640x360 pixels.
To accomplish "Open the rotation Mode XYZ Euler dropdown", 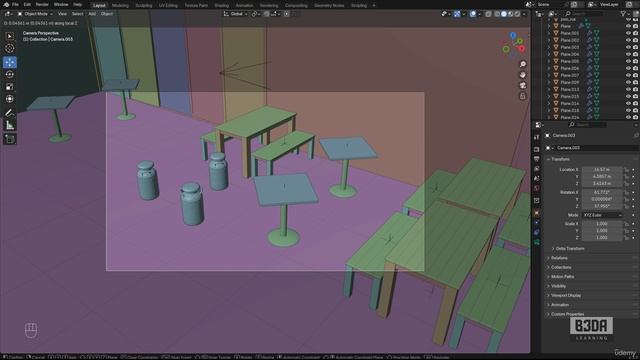I will tap(602, 215).
